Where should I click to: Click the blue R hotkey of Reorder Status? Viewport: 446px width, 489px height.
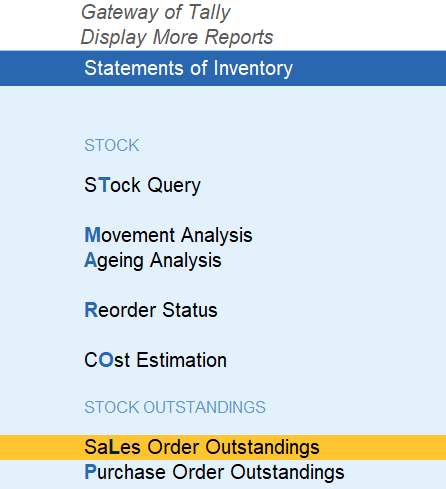91,310
